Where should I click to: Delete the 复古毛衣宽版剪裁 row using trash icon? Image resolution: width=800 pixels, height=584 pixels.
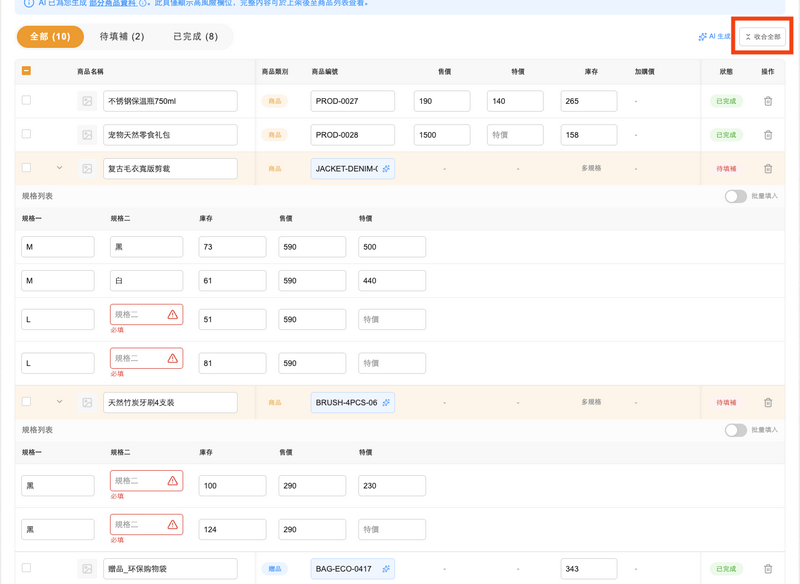tap(768, 168)
